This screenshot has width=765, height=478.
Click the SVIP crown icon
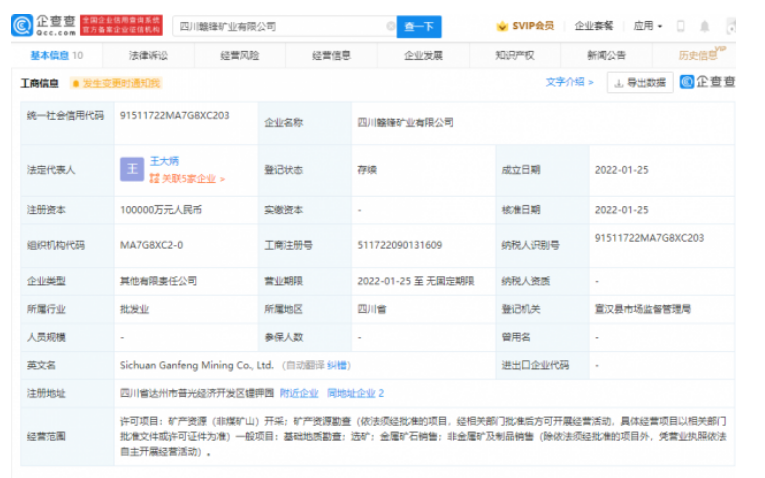(502, 26)
